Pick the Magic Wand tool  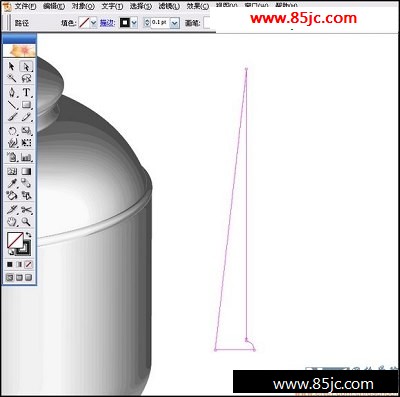pyautogui.click(x=12, y=78)
